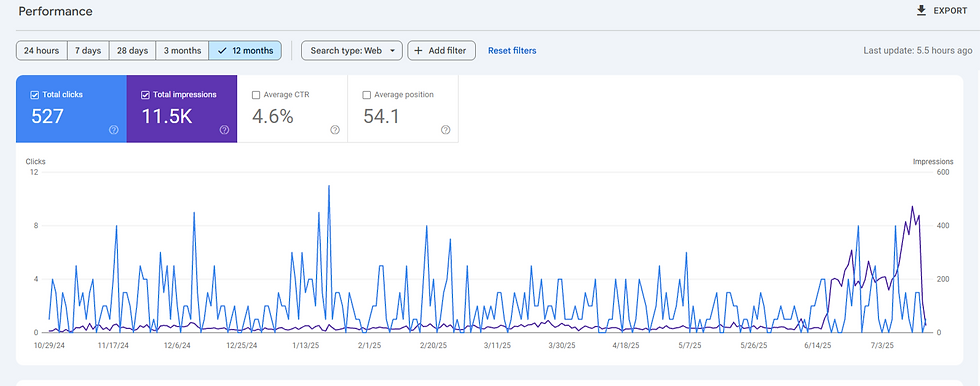Open help icon on Average CTR card
The image size is (980, 386).
click(x=335, y=130)
